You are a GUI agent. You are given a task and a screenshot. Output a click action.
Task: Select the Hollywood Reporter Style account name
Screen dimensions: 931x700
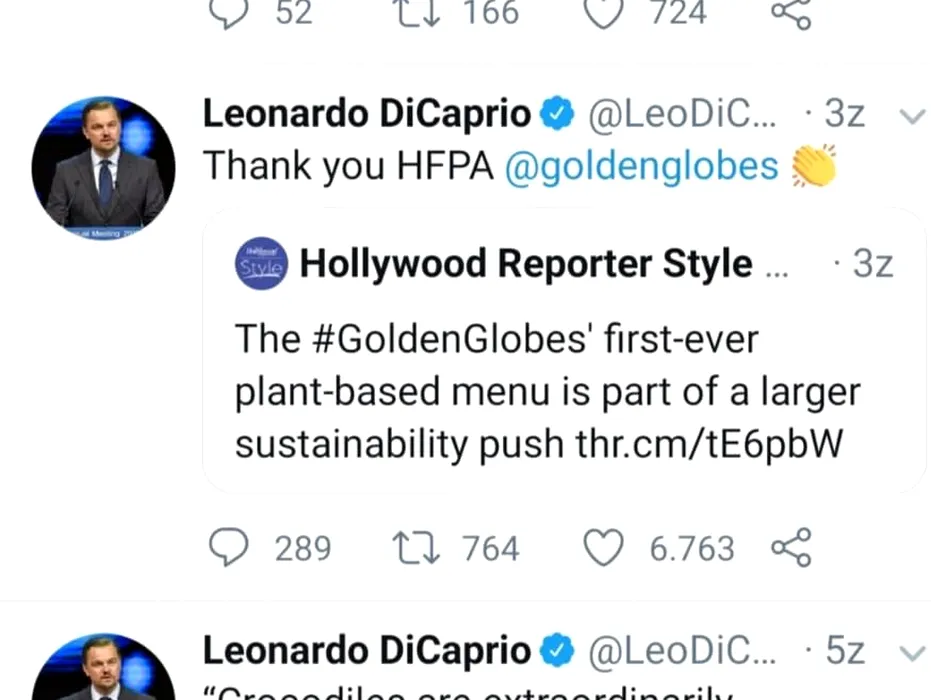(x=526, y=263)
